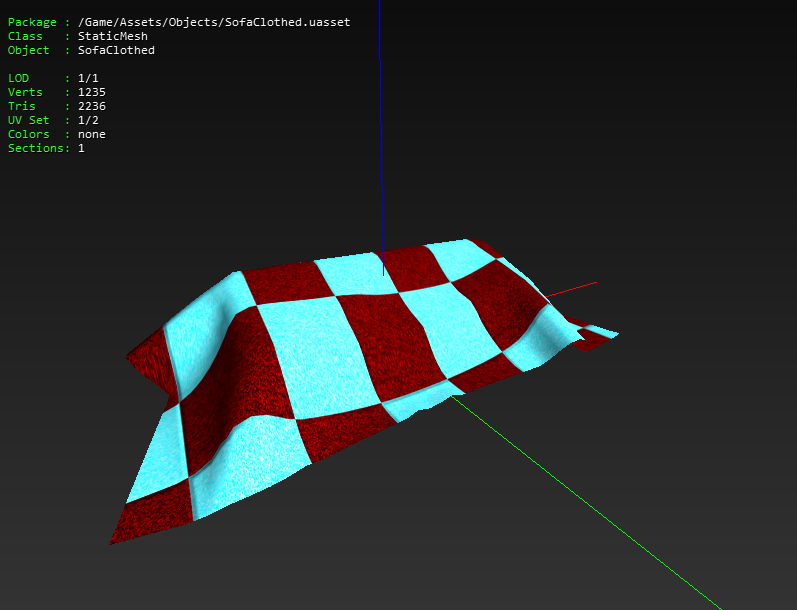The height and width of the screenshot is (610, 797).
Task: Click the Sections label
Action: 36,148
